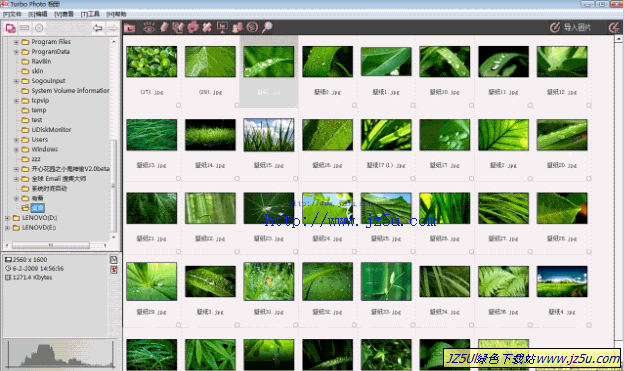Select the System Volume Information folder
The height and width of the screenshot is (371, 624).
coord(70,91)
